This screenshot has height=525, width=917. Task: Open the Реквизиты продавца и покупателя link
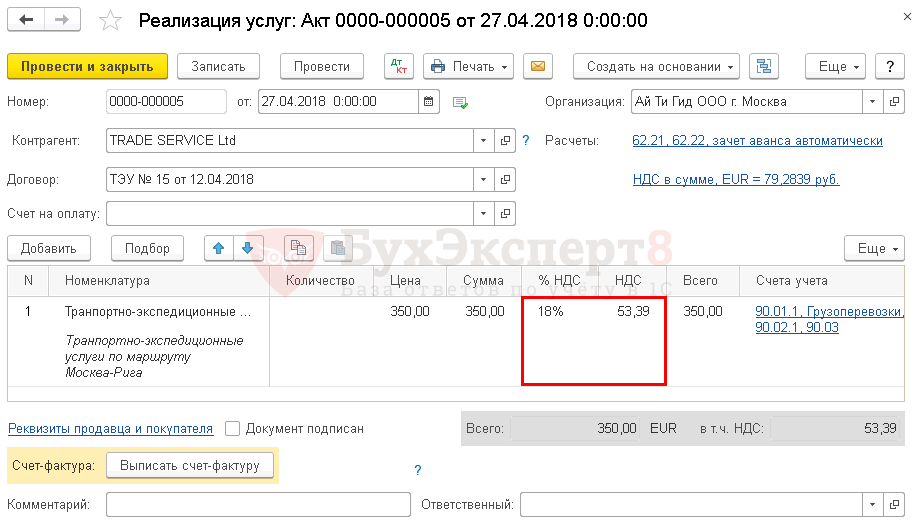tap(110, 429)
